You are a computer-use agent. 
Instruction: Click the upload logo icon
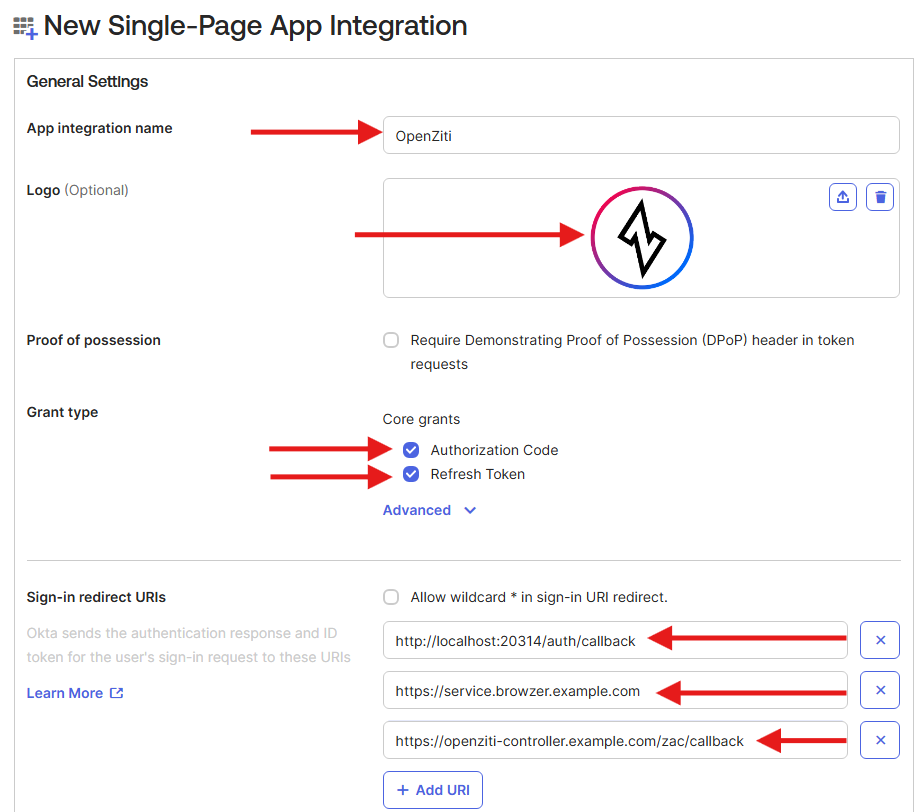(843, 197)
